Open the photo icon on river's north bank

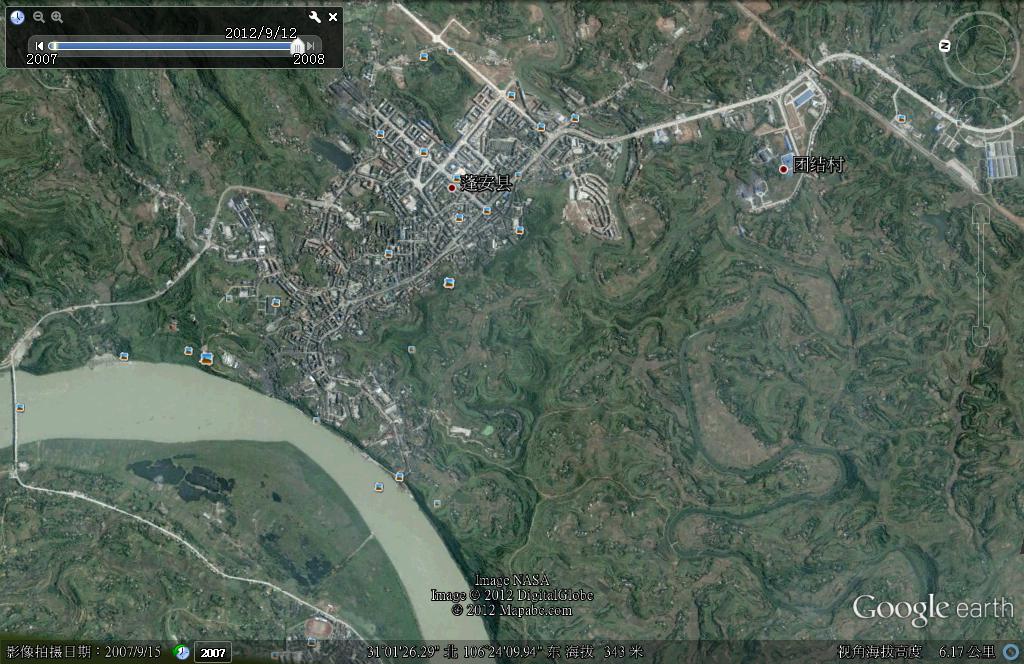206,357
